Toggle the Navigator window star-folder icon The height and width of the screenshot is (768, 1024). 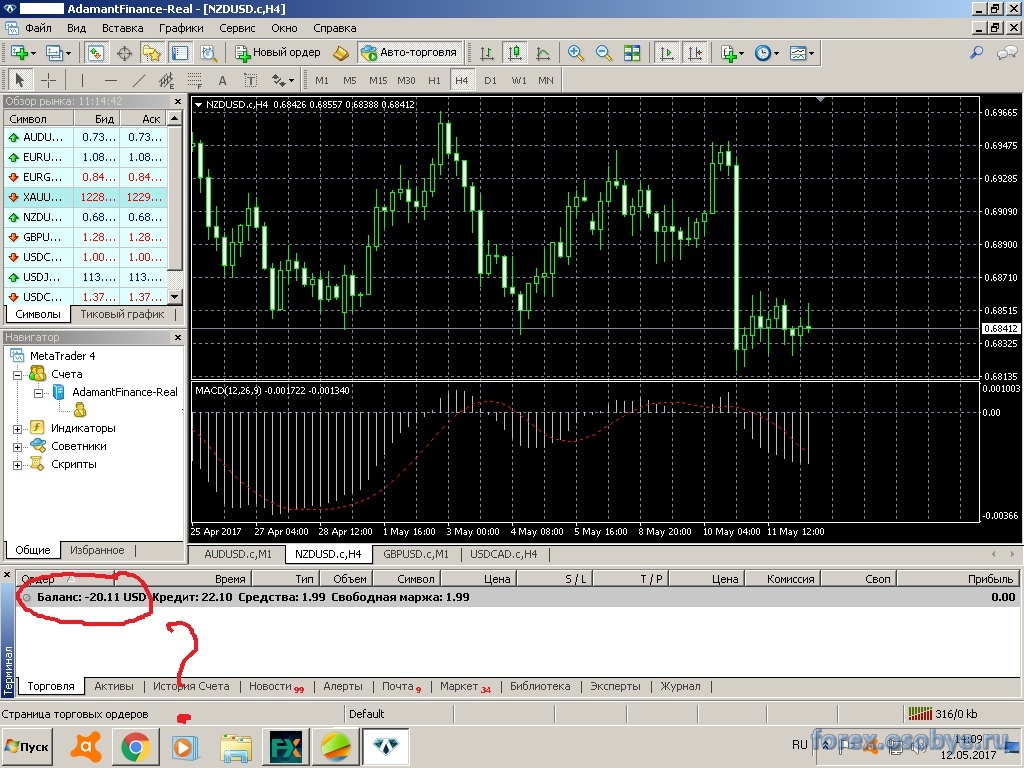pyautogui.click(x=152, y=53)
